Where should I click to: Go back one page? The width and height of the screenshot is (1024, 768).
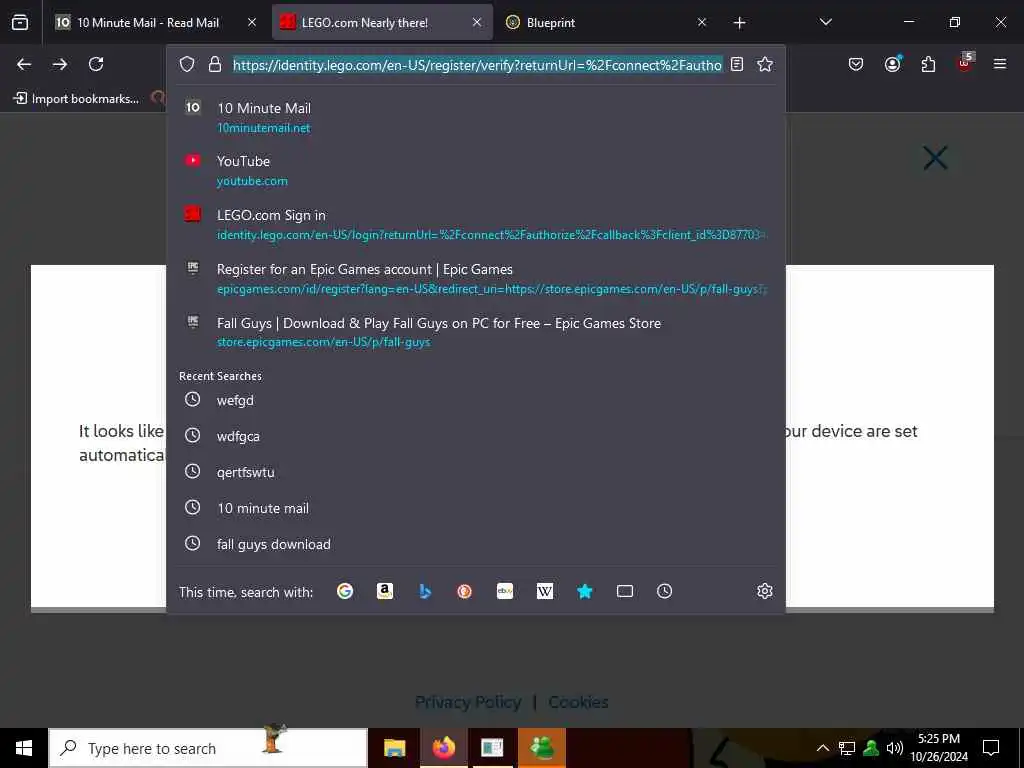24,64
